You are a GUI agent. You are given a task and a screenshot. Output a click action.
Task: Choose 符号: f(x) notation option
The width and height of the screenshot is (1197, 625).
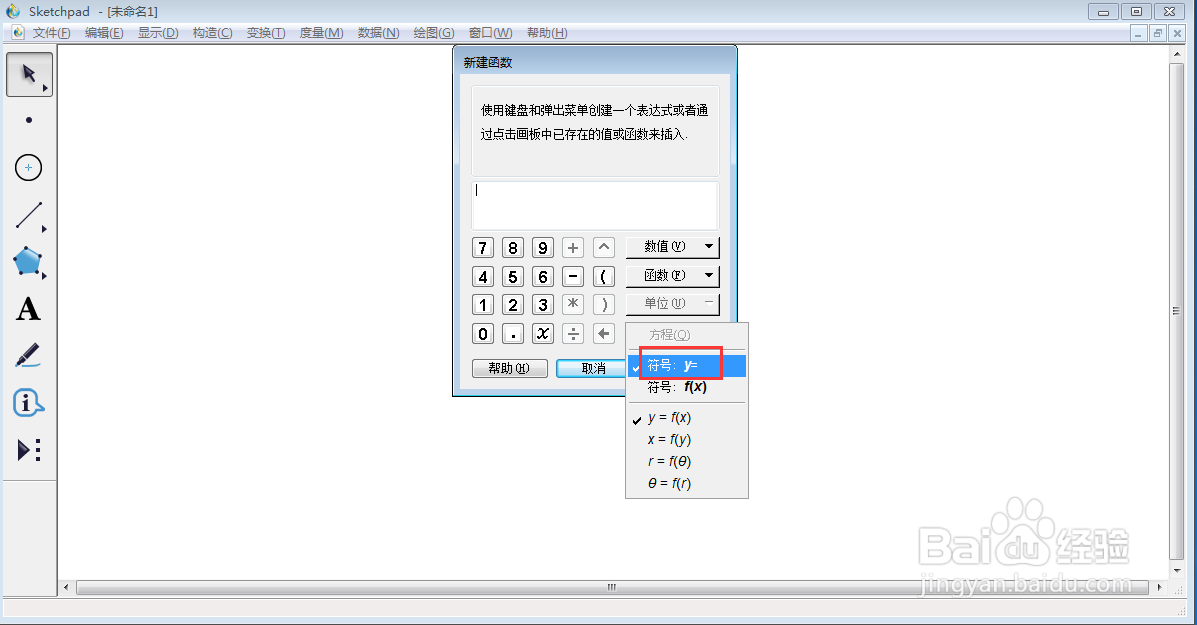tap(686, 387)
